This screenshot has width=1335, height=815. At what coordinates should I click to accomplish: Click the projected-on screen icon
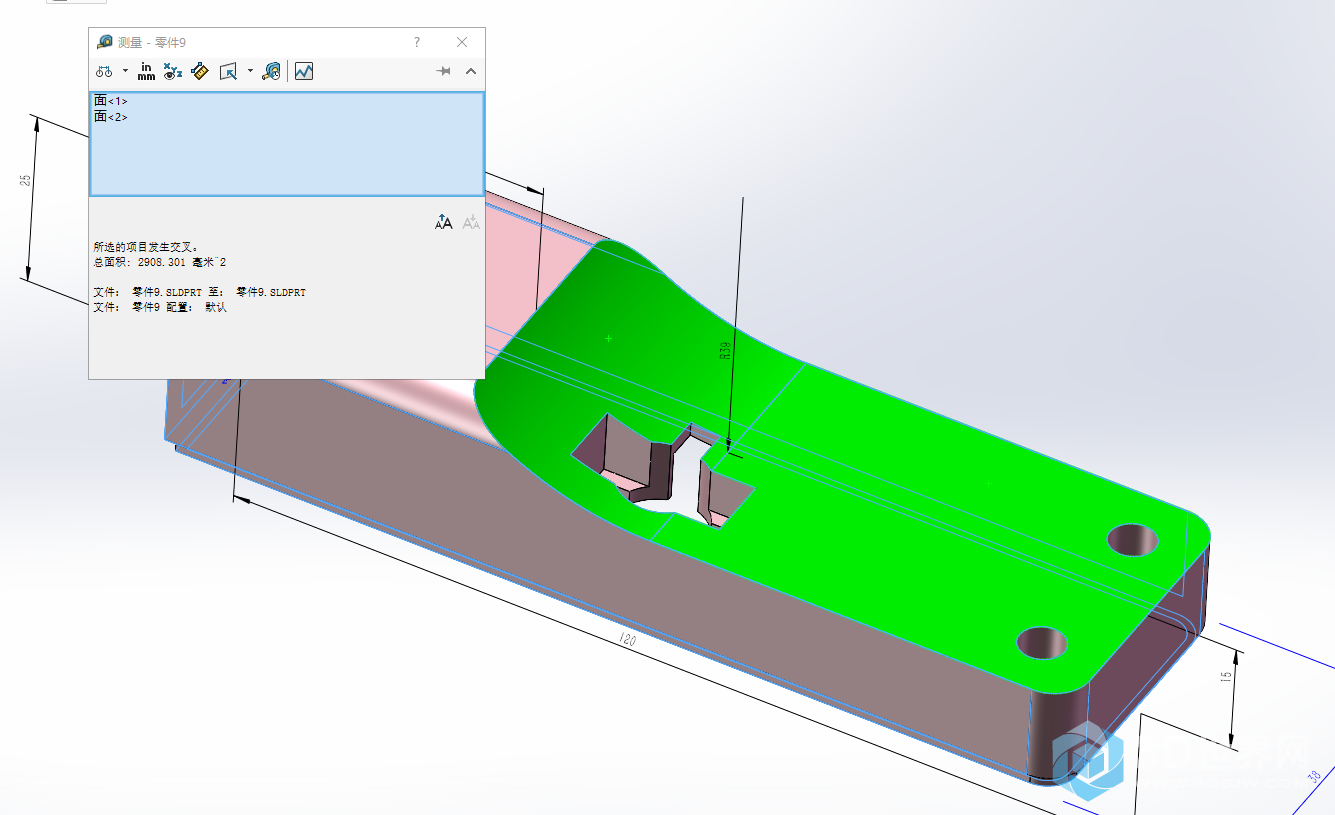click(x=228, y=71)
